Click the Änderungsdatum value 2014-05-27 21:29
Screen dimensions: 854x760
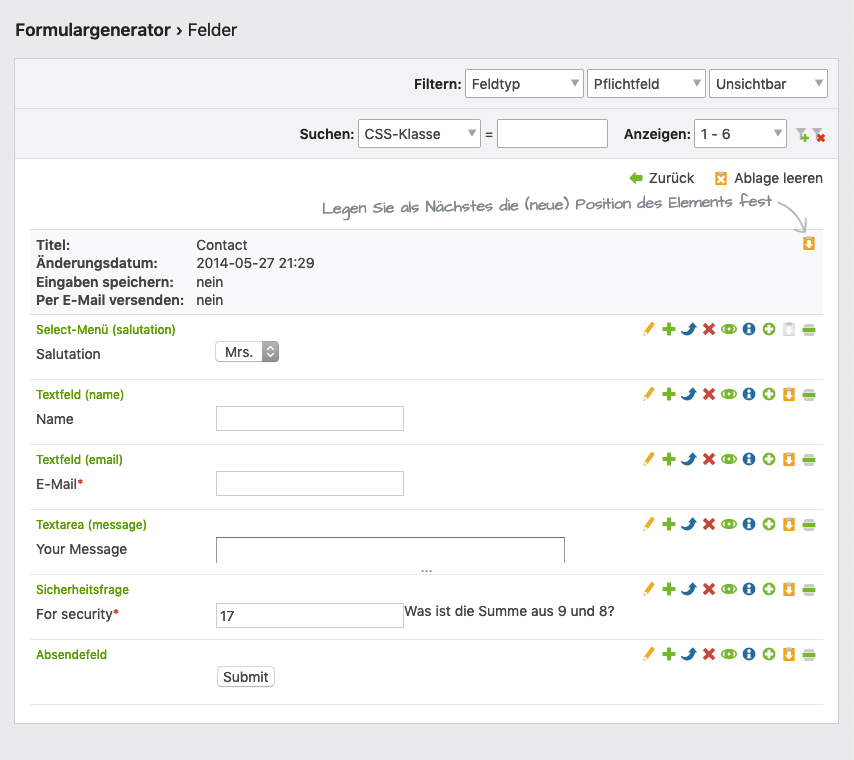click(x=255, y=263)
